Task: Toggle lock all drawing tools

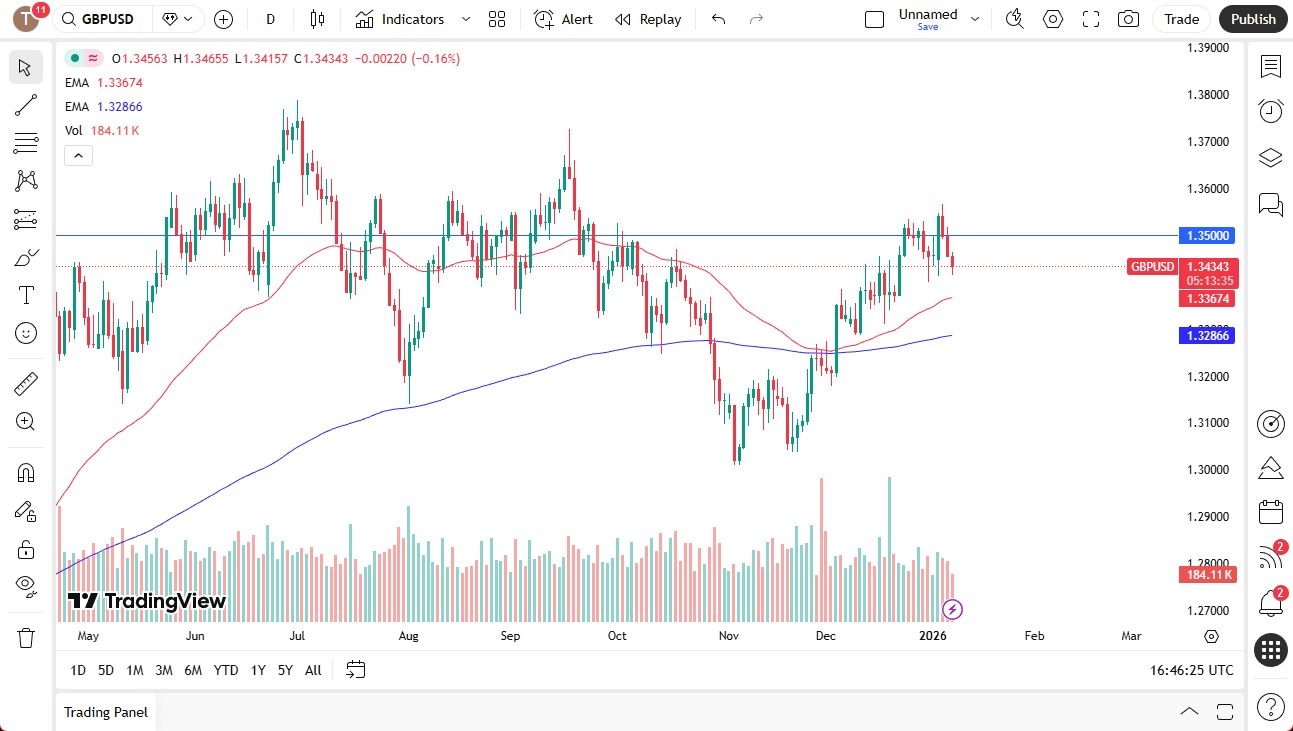Action: [x=26, y=549]
